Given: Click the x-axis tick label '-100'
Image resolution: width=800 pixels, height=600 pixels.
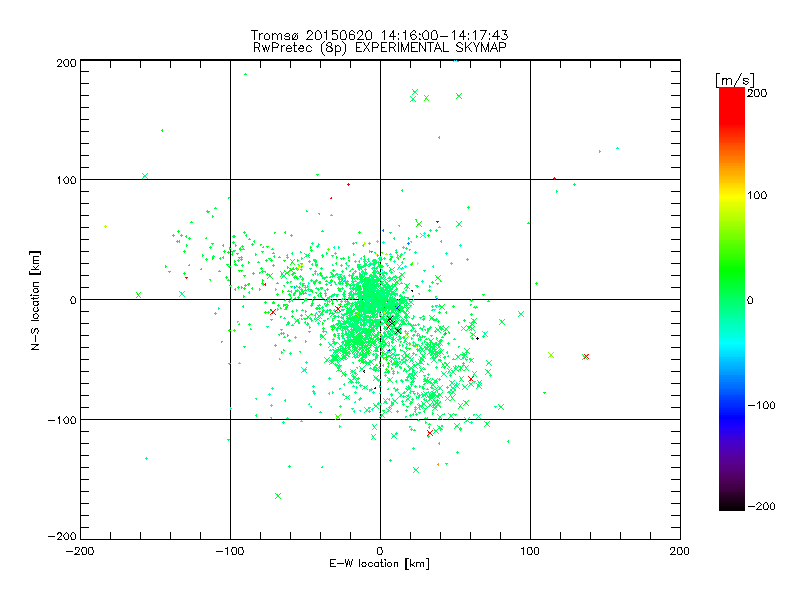Looking at the screenshot, I should click(x=230, y=551).
